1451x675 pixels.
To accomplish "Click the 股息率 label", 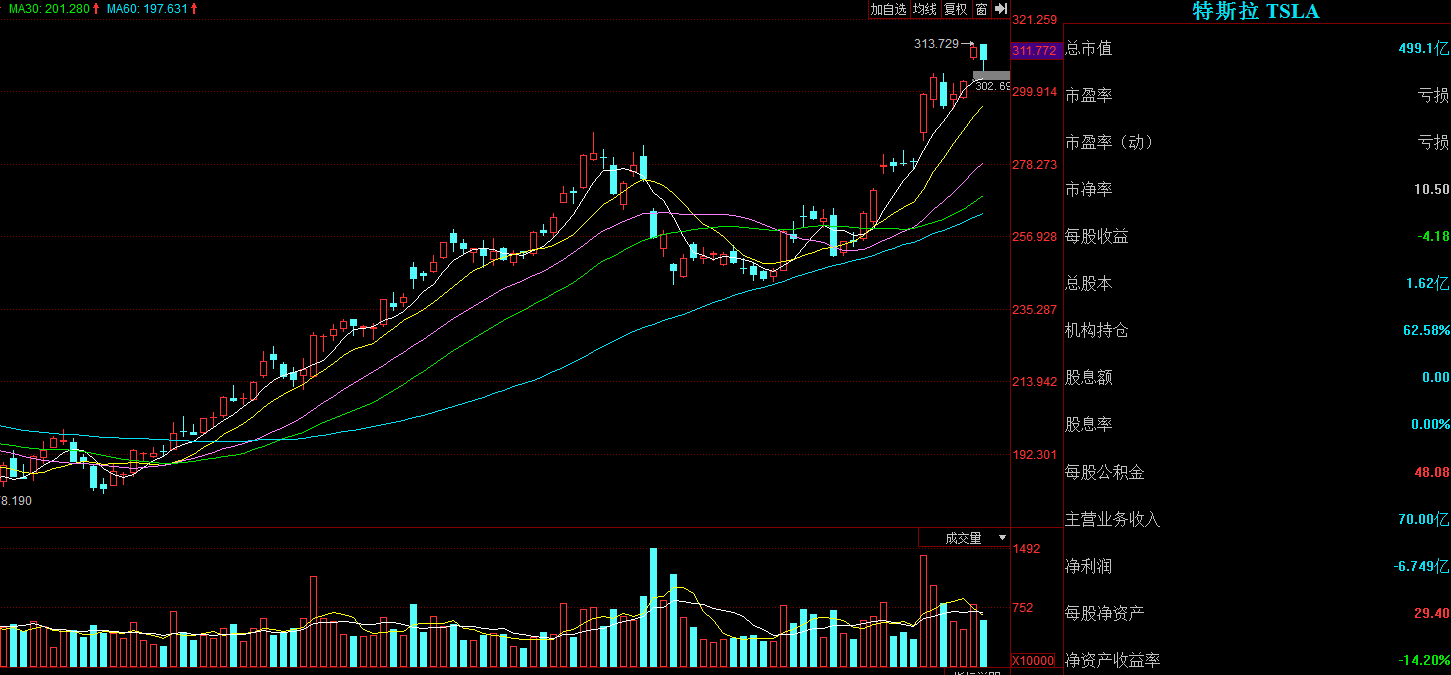I will tap(1088, 424).
